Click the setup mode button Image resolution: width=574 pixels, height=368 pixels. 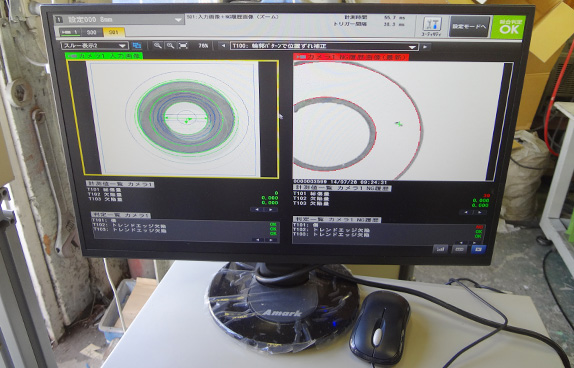[x=469, y=26]
